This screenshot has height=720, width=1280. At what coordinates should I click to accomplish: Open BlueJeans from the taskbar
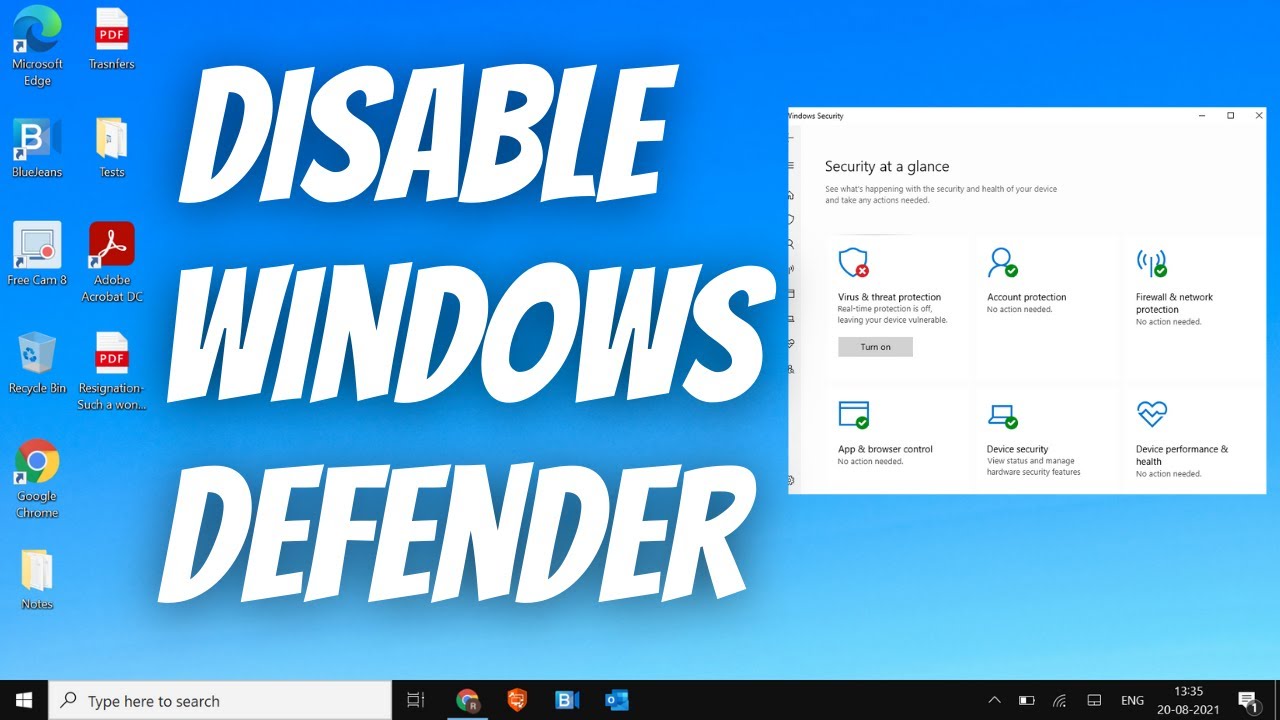(x=567, y=700)
